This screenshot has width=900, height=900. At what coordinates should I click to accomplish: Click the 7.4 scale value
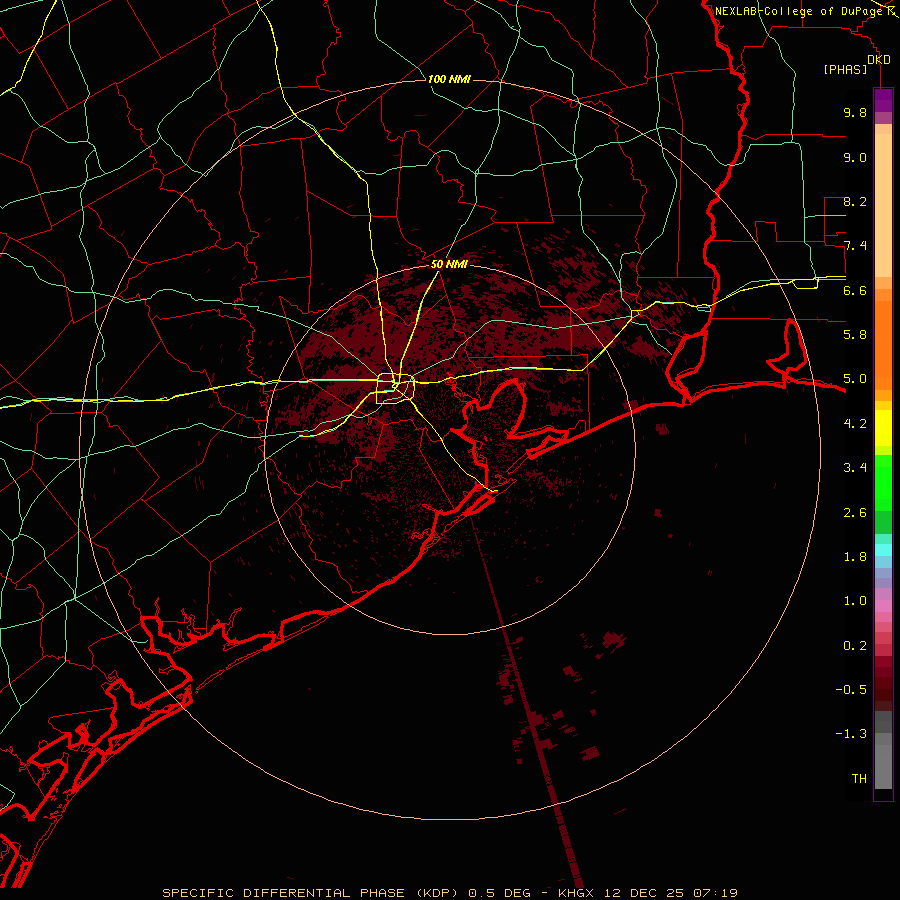point(855,246)
